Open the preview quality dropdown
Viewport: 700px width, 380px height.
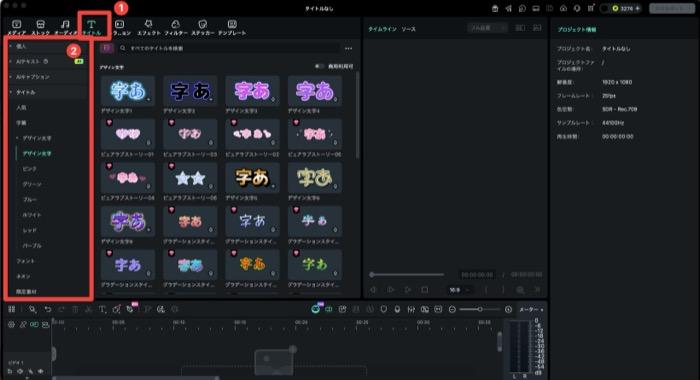tap(487, 28)
